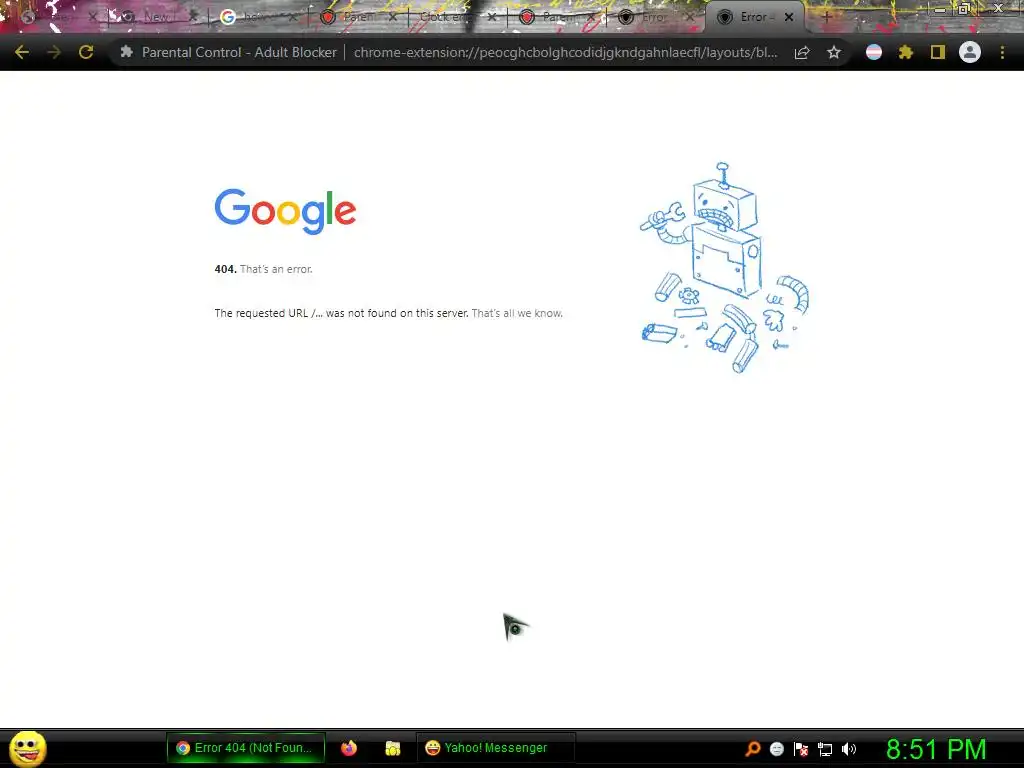Screen dimensions: 1024x768
Task: Click the '404.' error code text
Action: tap(225, 269)
